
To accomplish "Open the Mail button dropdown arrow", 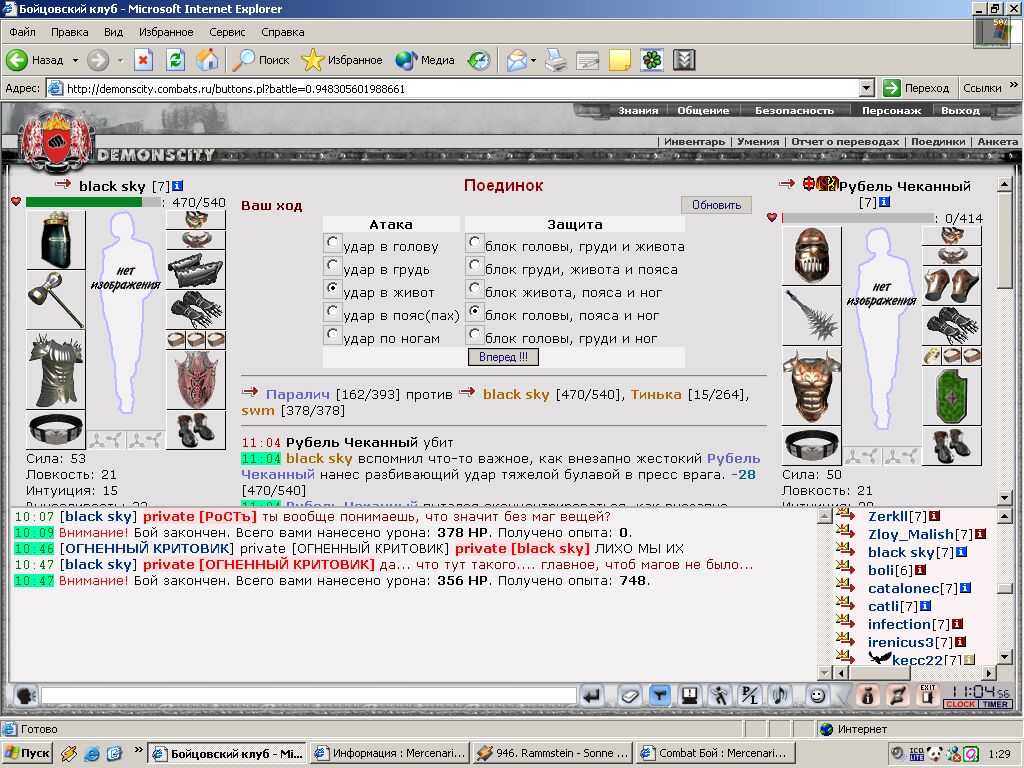I will tap(534, 60).
